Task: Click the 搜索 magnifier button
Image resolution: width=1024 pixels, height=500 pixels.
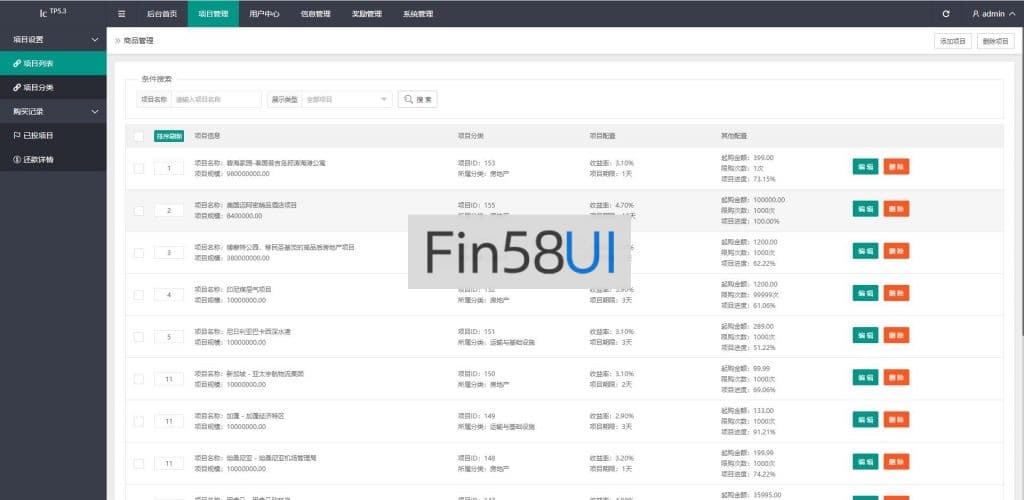Action: tap(417, 99)
